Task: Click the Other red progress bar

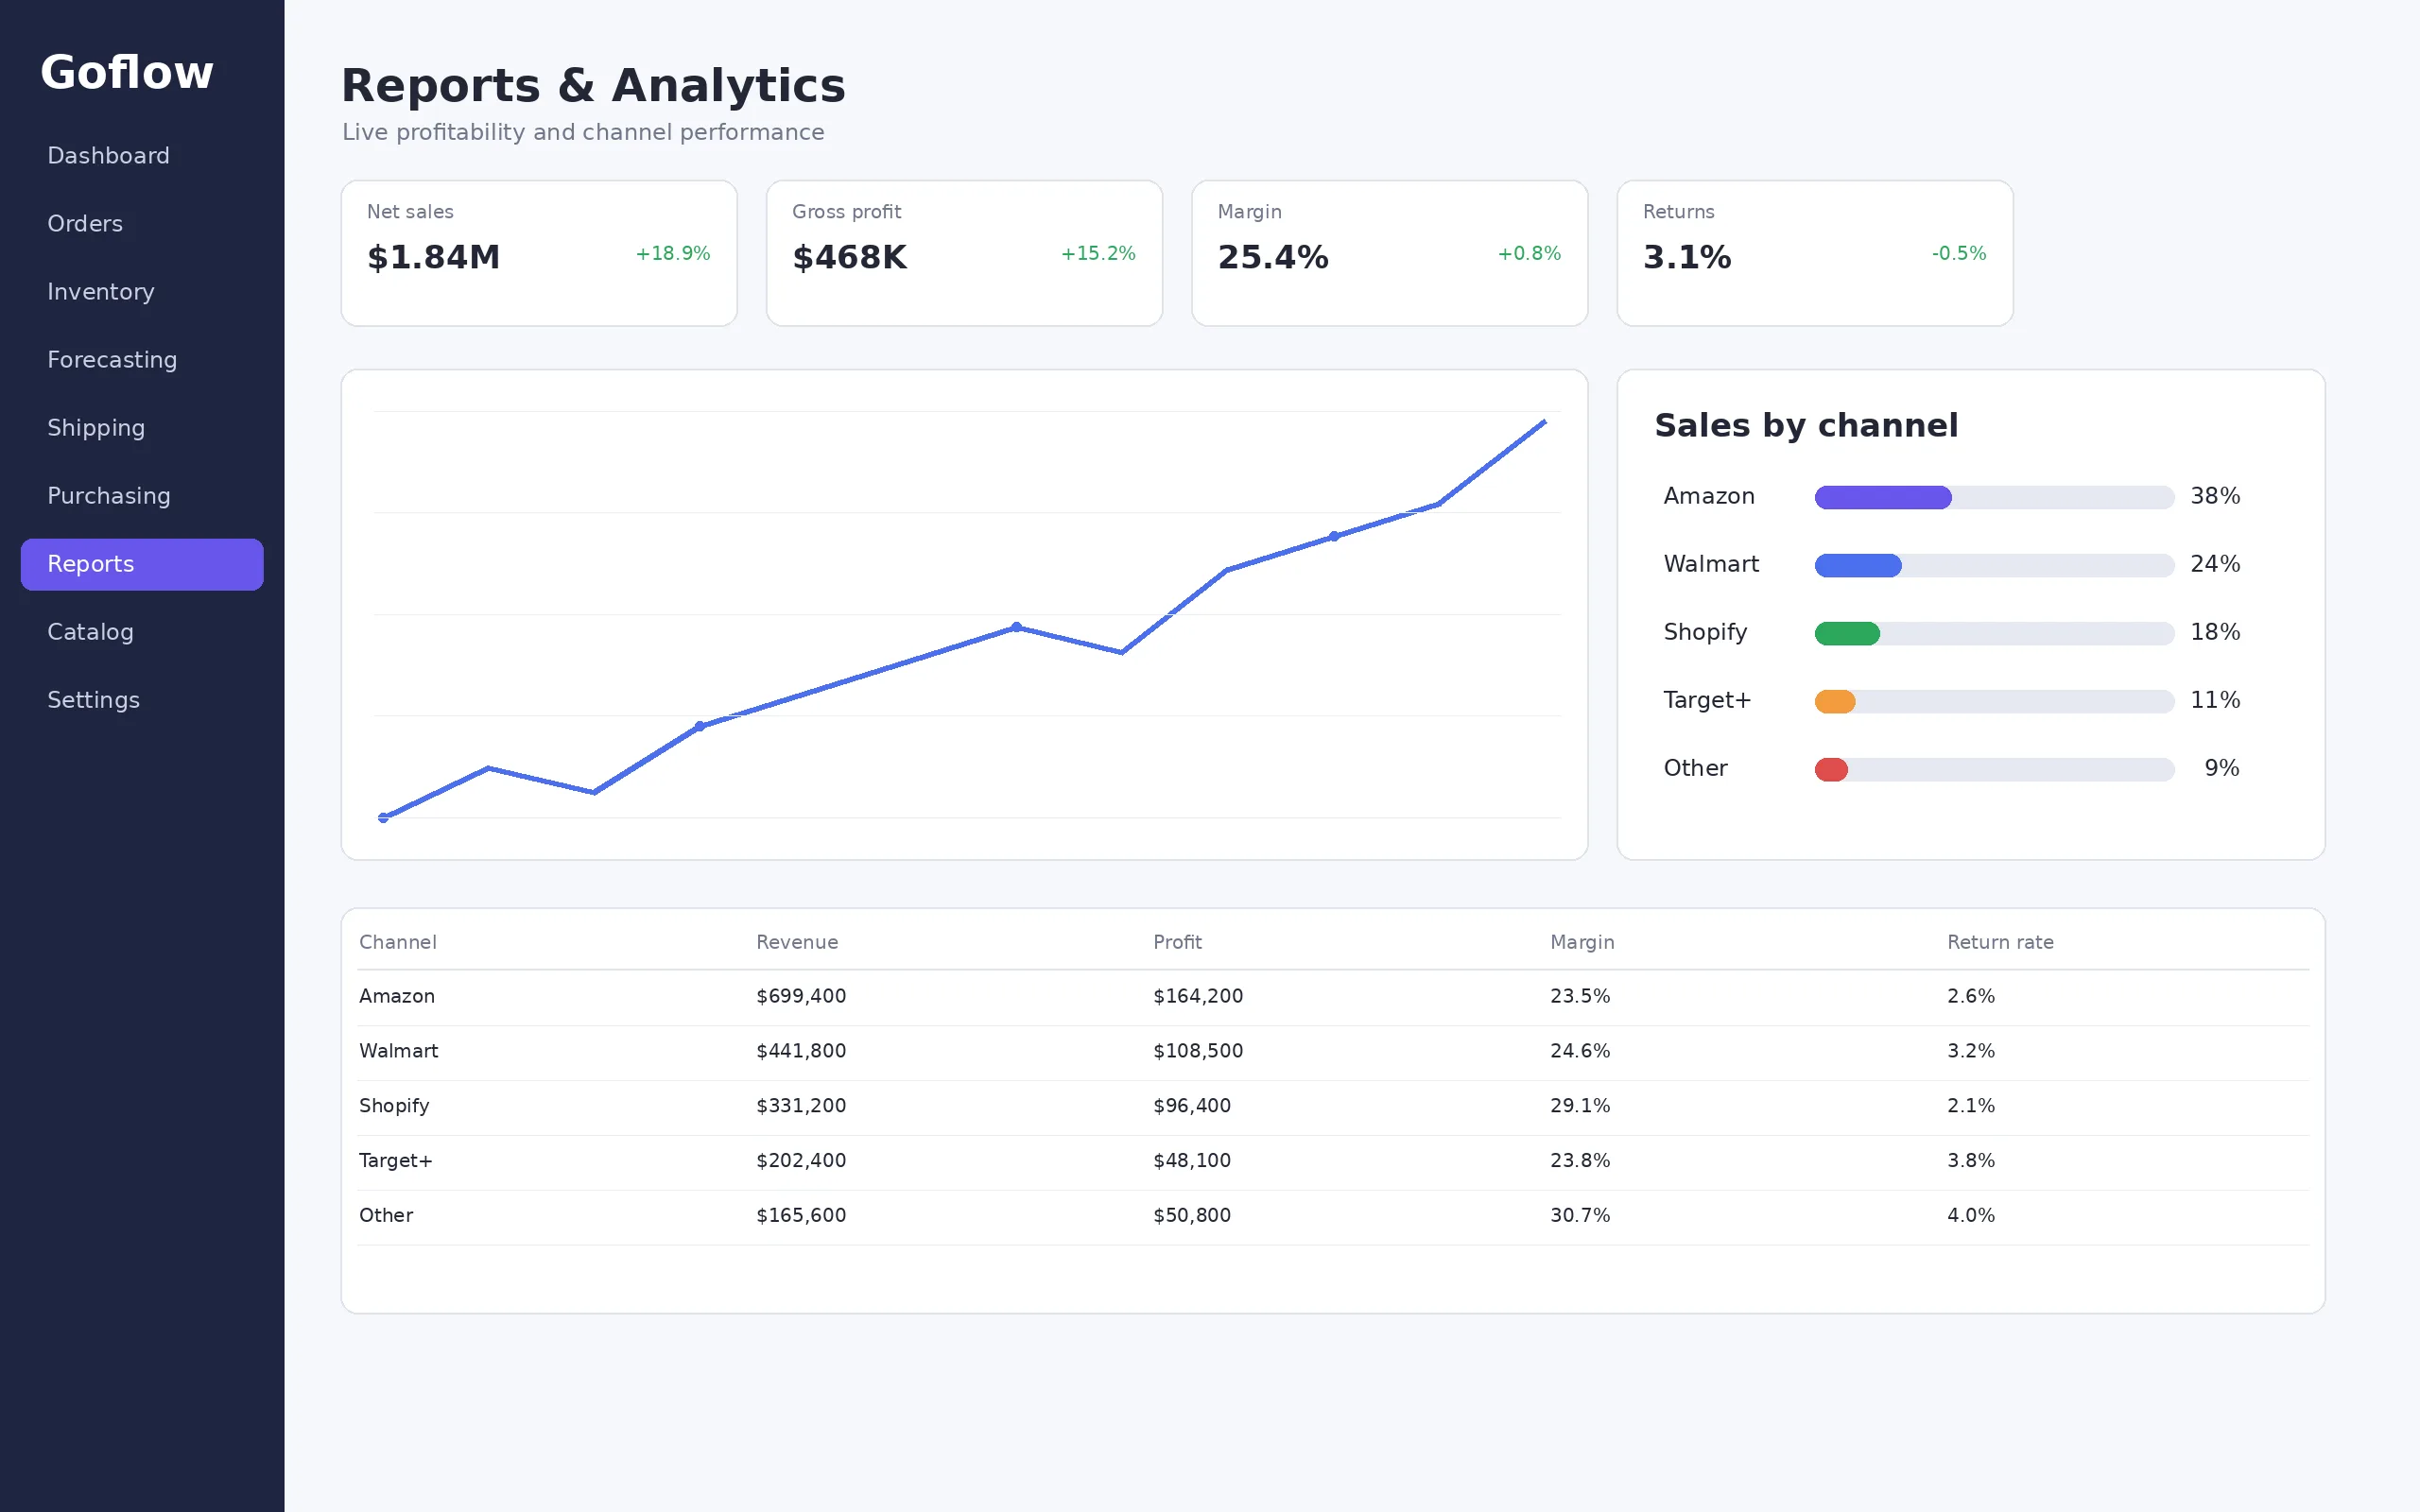Action: coord(1831,769)
